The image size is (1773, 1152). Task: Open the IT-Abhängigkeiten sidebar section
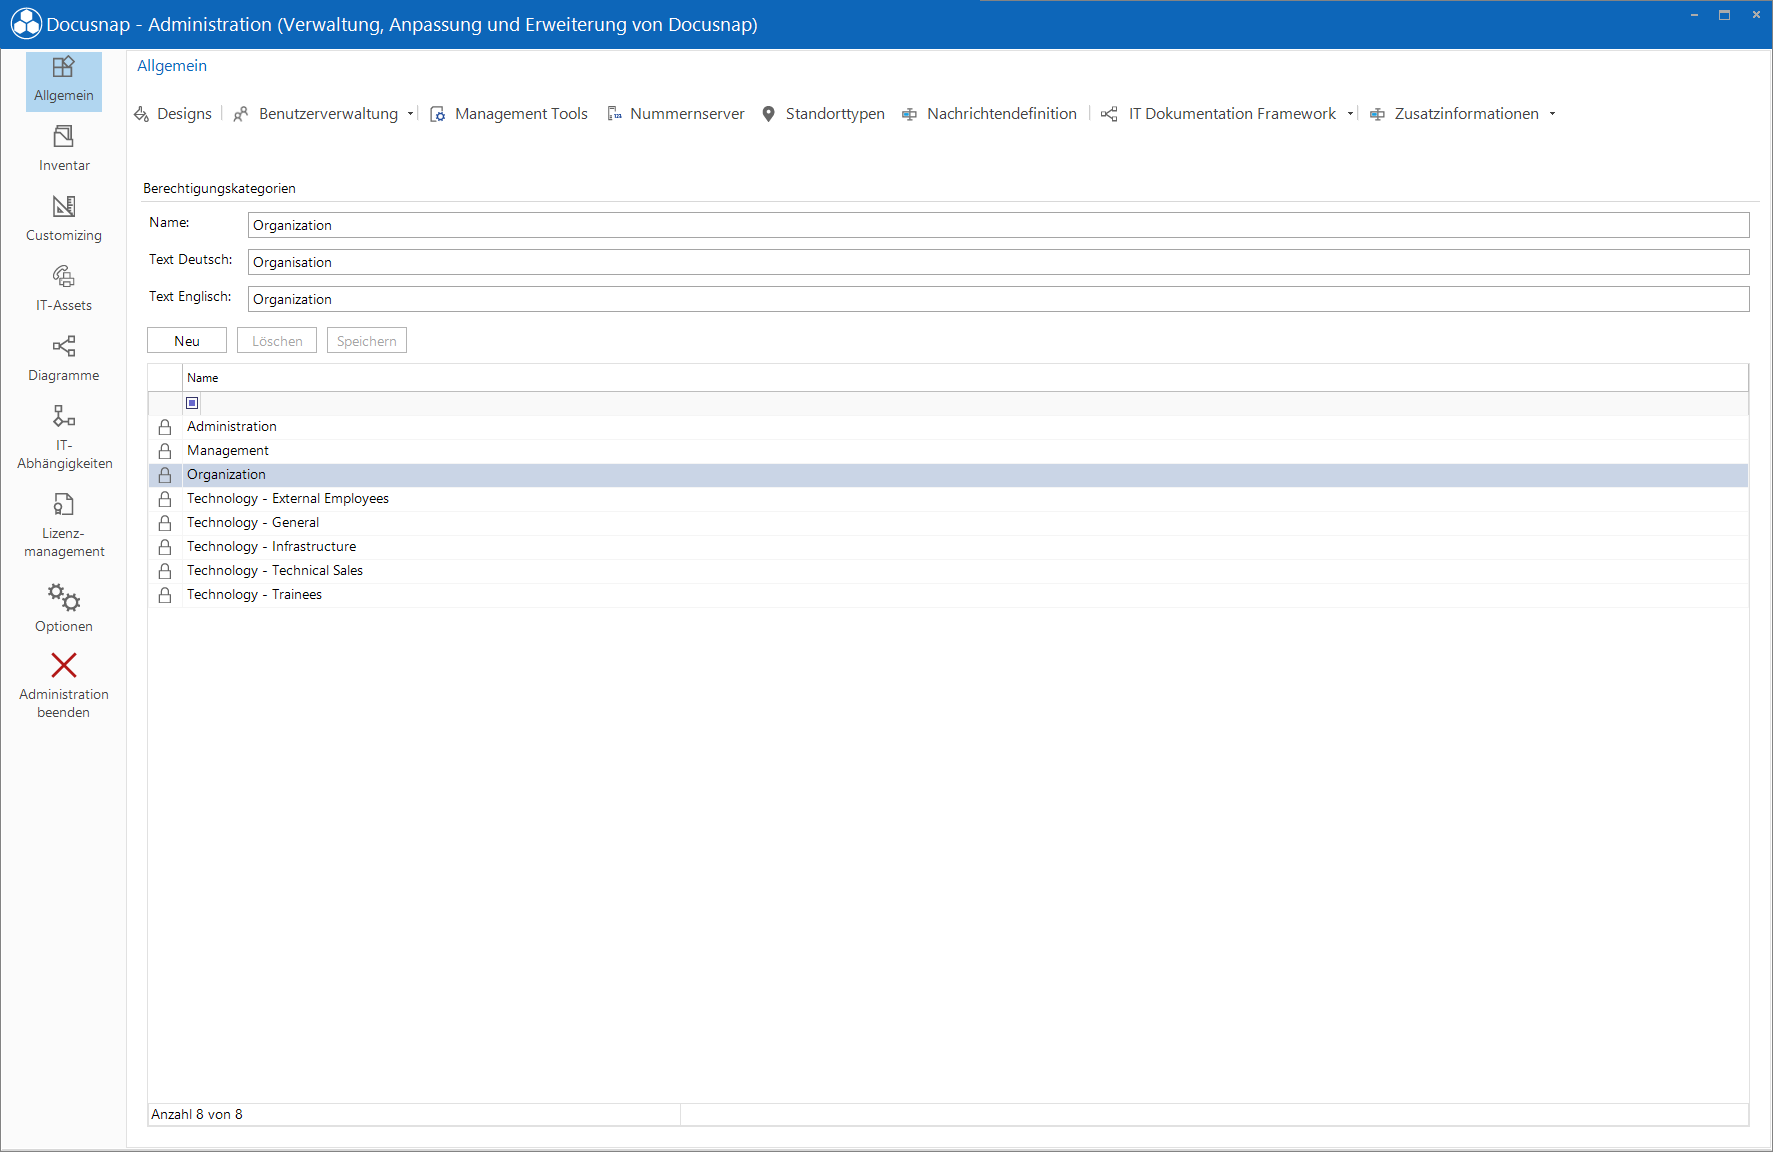(64, 437)
